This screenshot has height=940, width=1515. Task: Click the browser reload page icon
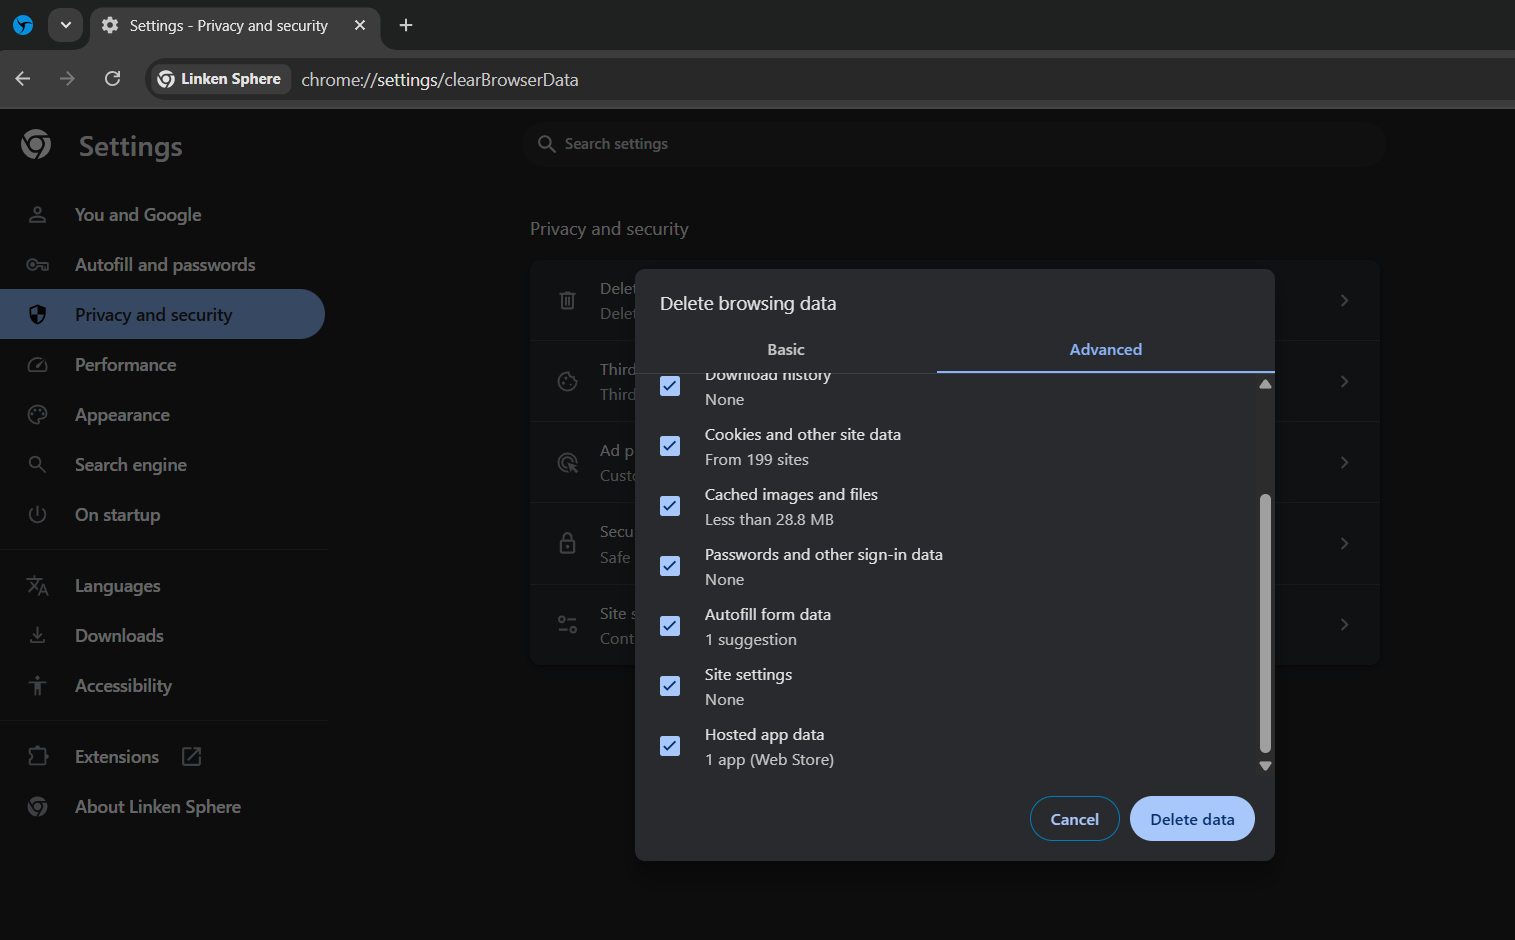pyautogui.click(x=112, y=79)
